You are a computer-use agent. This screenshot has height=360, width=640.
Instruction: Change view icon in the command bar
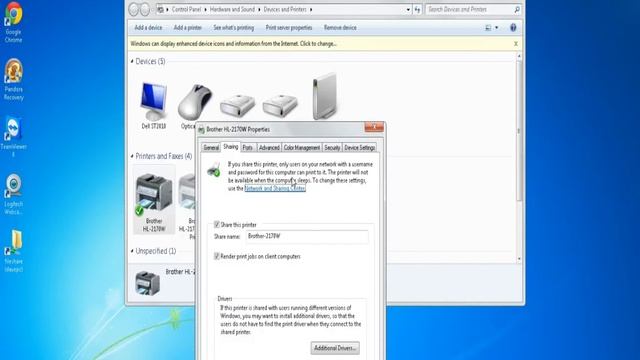(x=488, y=28)
